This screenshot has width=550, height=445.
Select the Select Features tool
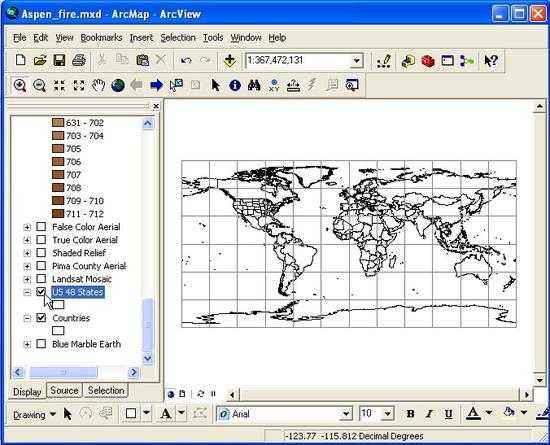click(x=176, y=85)
